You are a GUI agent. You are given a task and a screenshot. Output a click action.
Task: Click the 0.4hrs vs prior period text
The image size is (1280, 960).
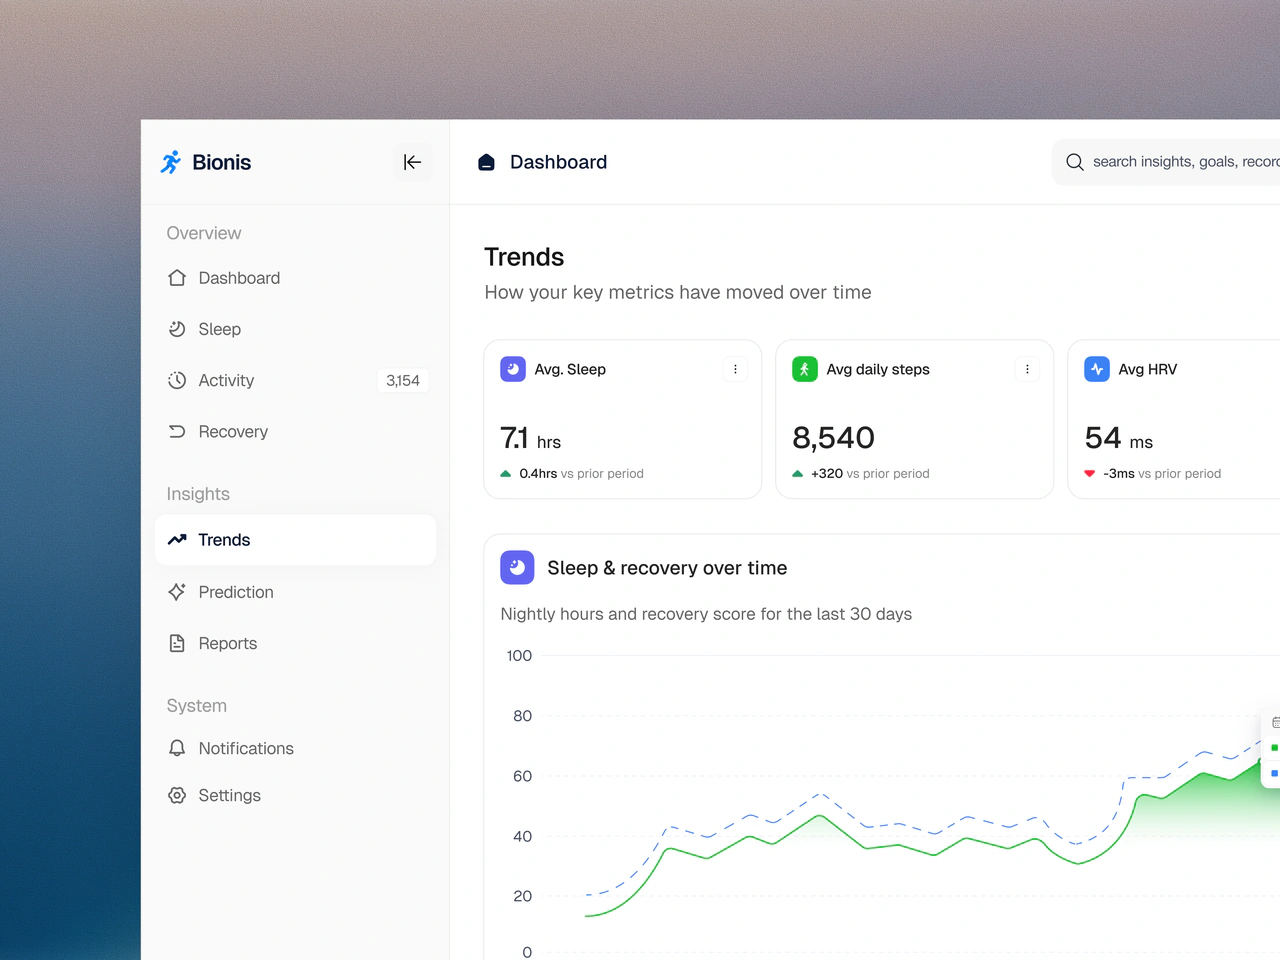click(x=581, y=474)
